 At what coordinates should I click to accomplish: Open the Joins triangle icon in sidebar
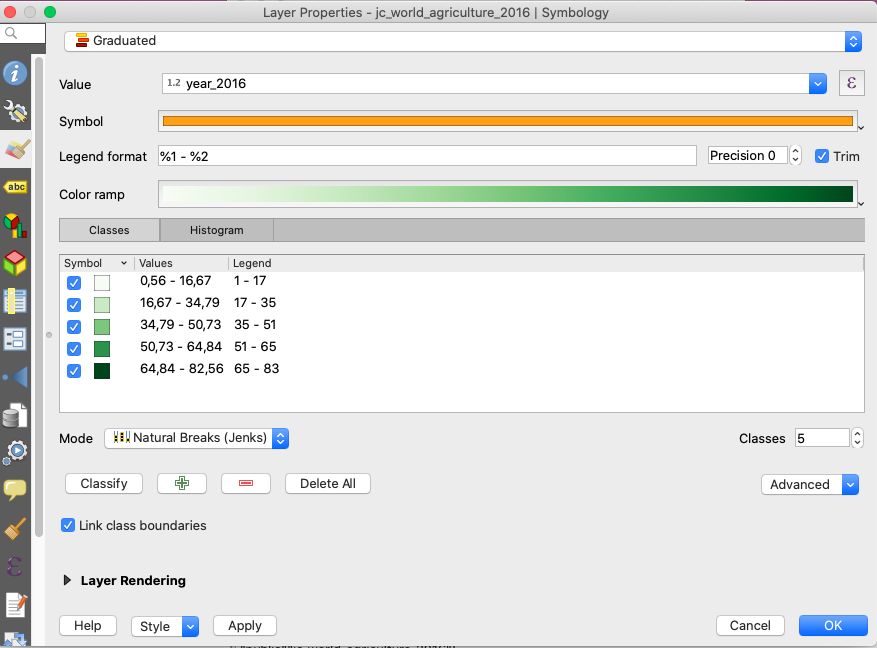coord(15,377)
